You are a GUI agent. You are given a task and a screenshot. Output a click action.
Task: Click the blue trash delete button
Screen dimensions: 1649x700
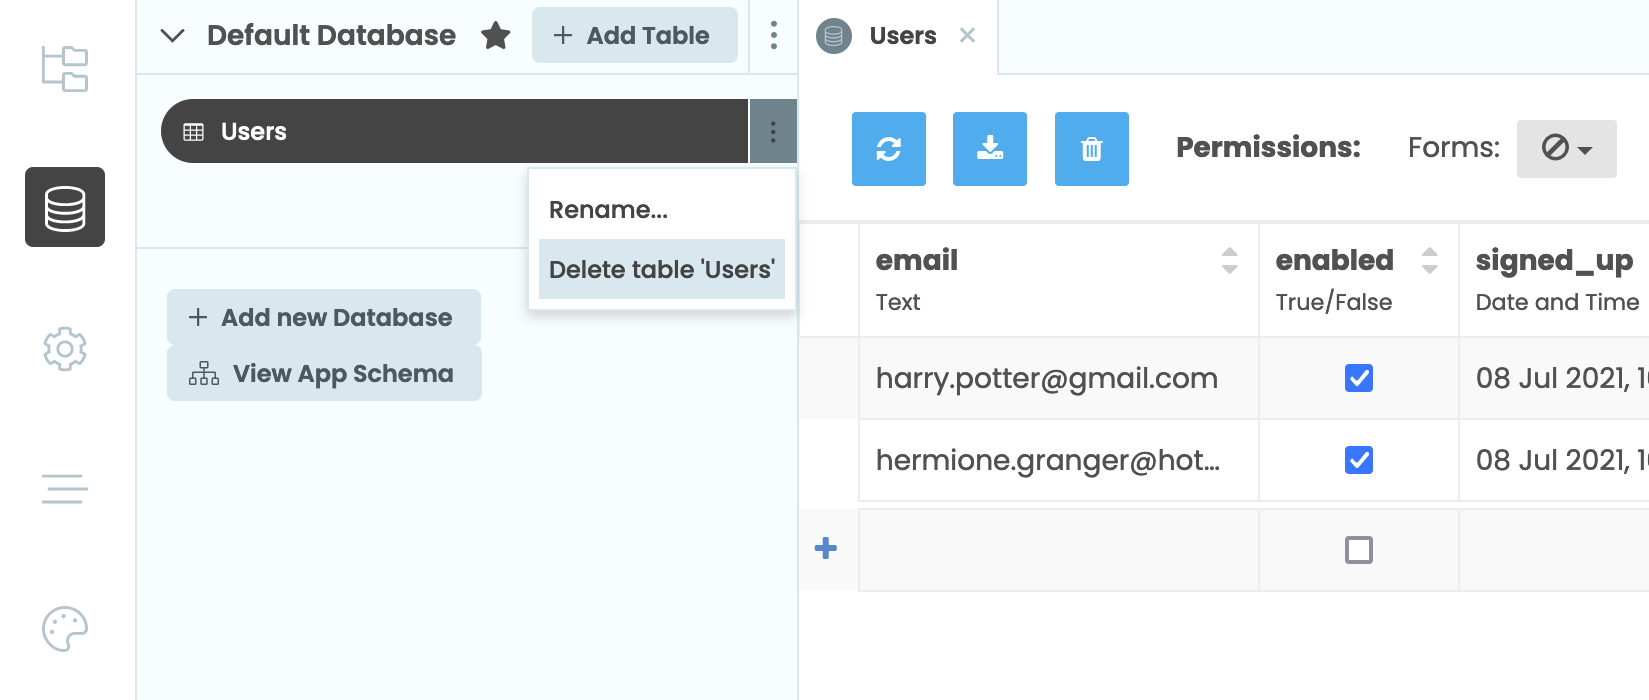(x=1091, y=149)
